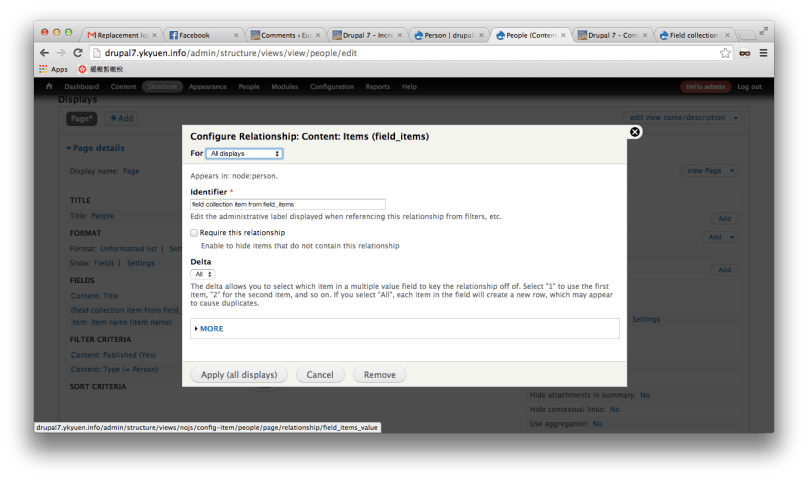Click the Cancel button

(x=320, y=374)
